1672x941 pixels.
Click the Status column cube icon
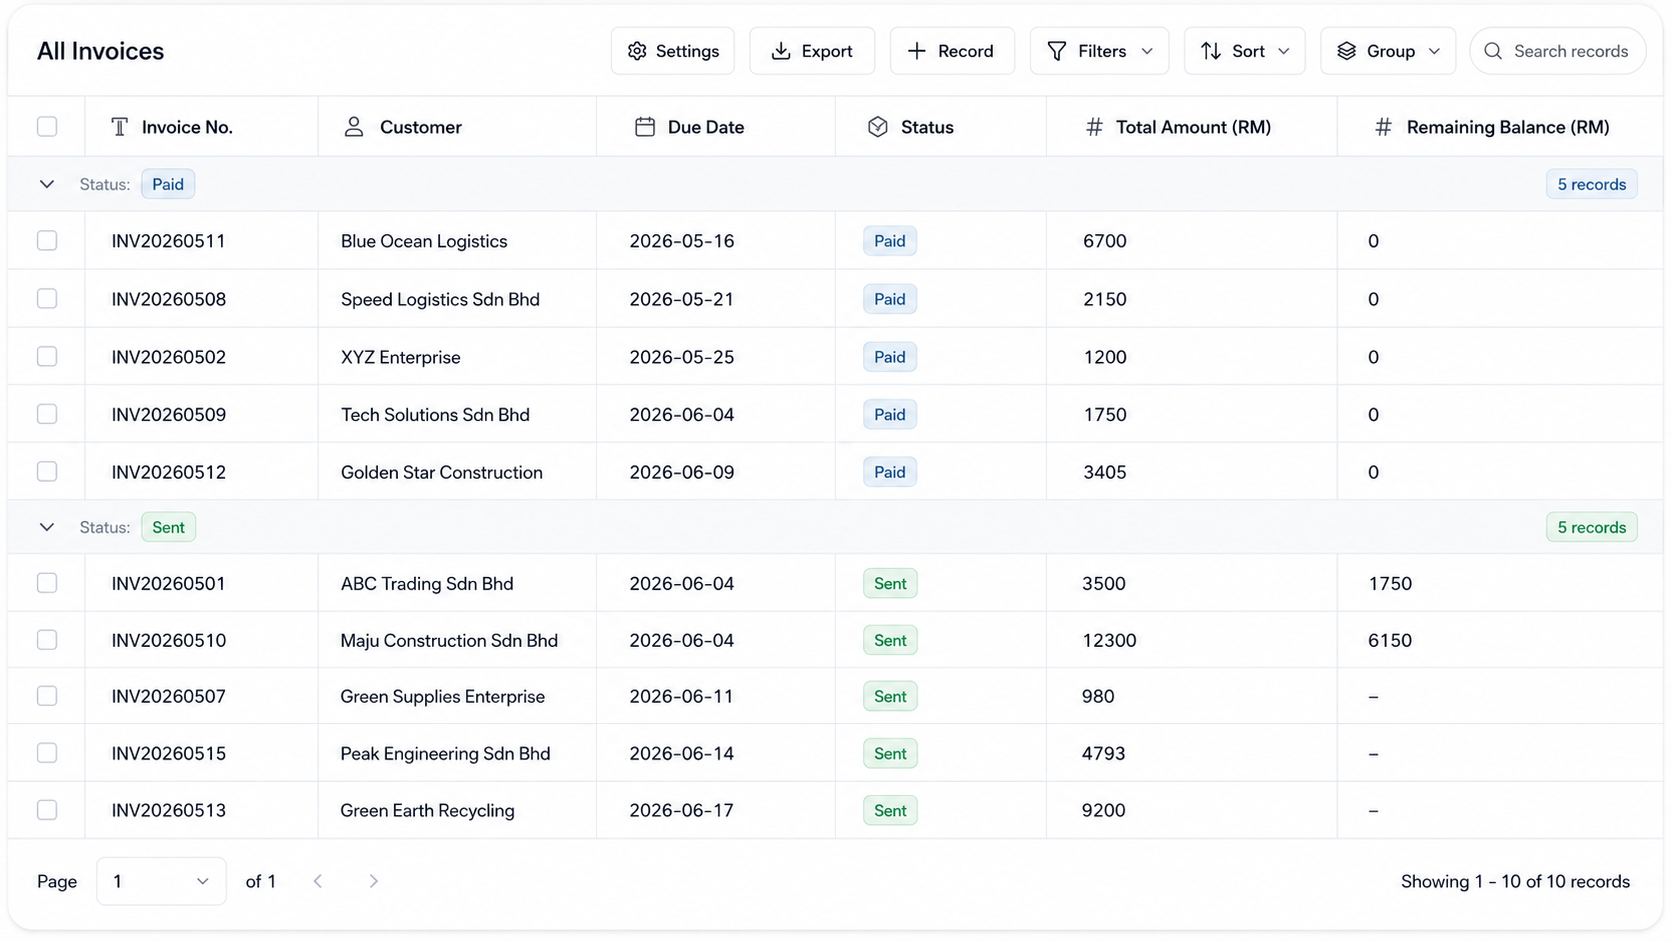pyautogui.click(x=878, y=127)
